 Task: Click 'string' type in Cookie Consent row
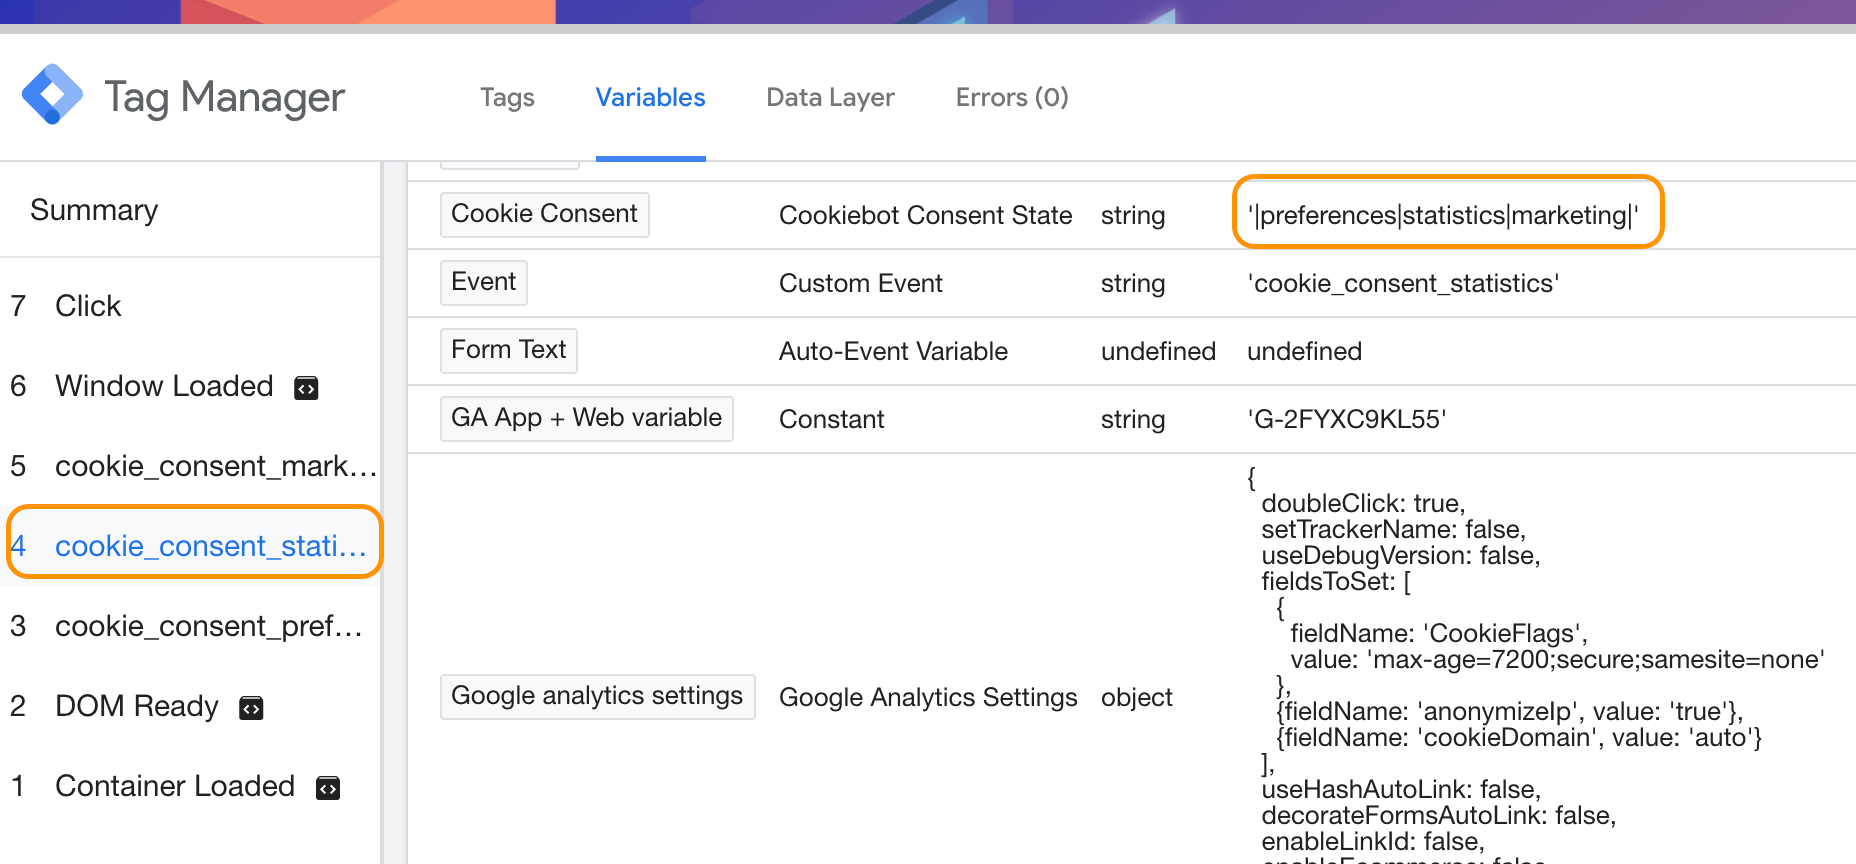tap(1133, 215)
